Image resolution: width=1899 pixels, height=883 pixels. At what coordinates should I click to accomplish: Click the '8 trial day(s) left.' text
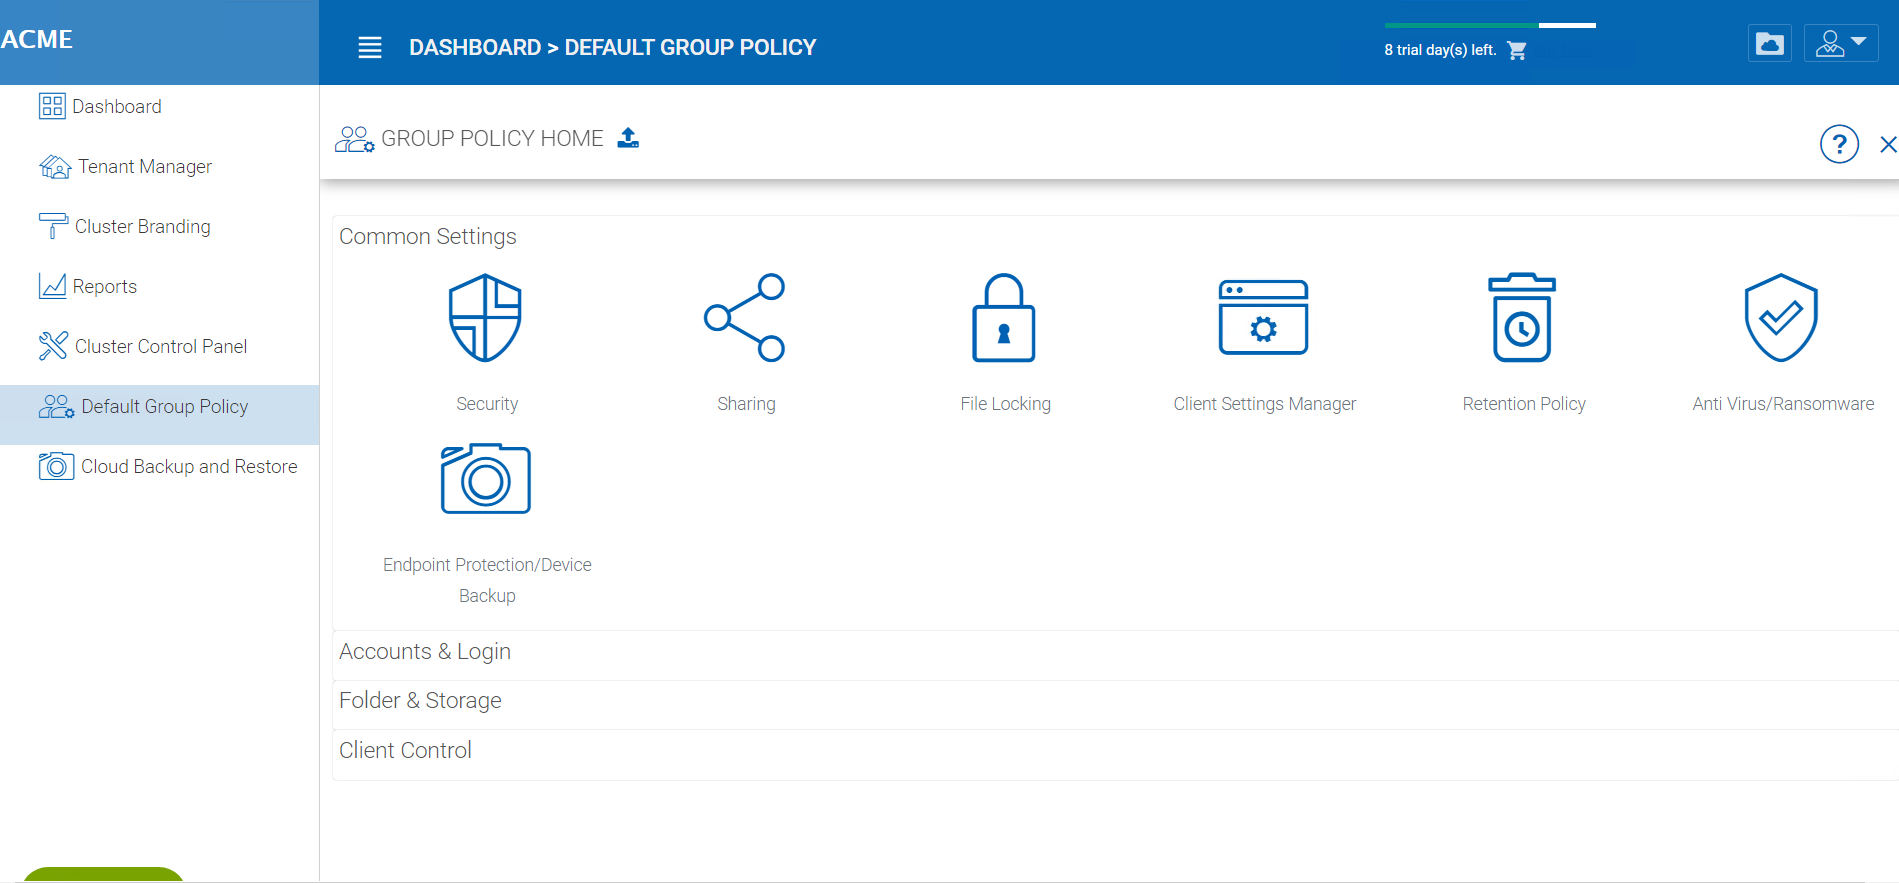pos(1440,50)
